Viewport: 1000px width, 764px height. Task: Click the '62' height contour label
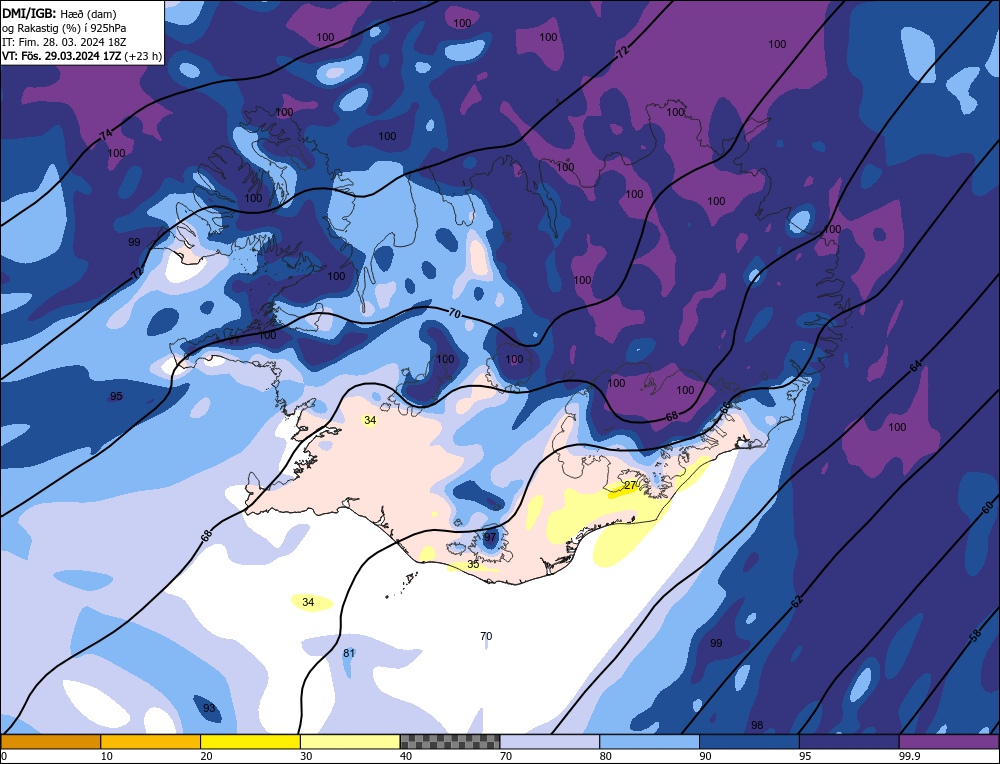[x=797, y=600]
